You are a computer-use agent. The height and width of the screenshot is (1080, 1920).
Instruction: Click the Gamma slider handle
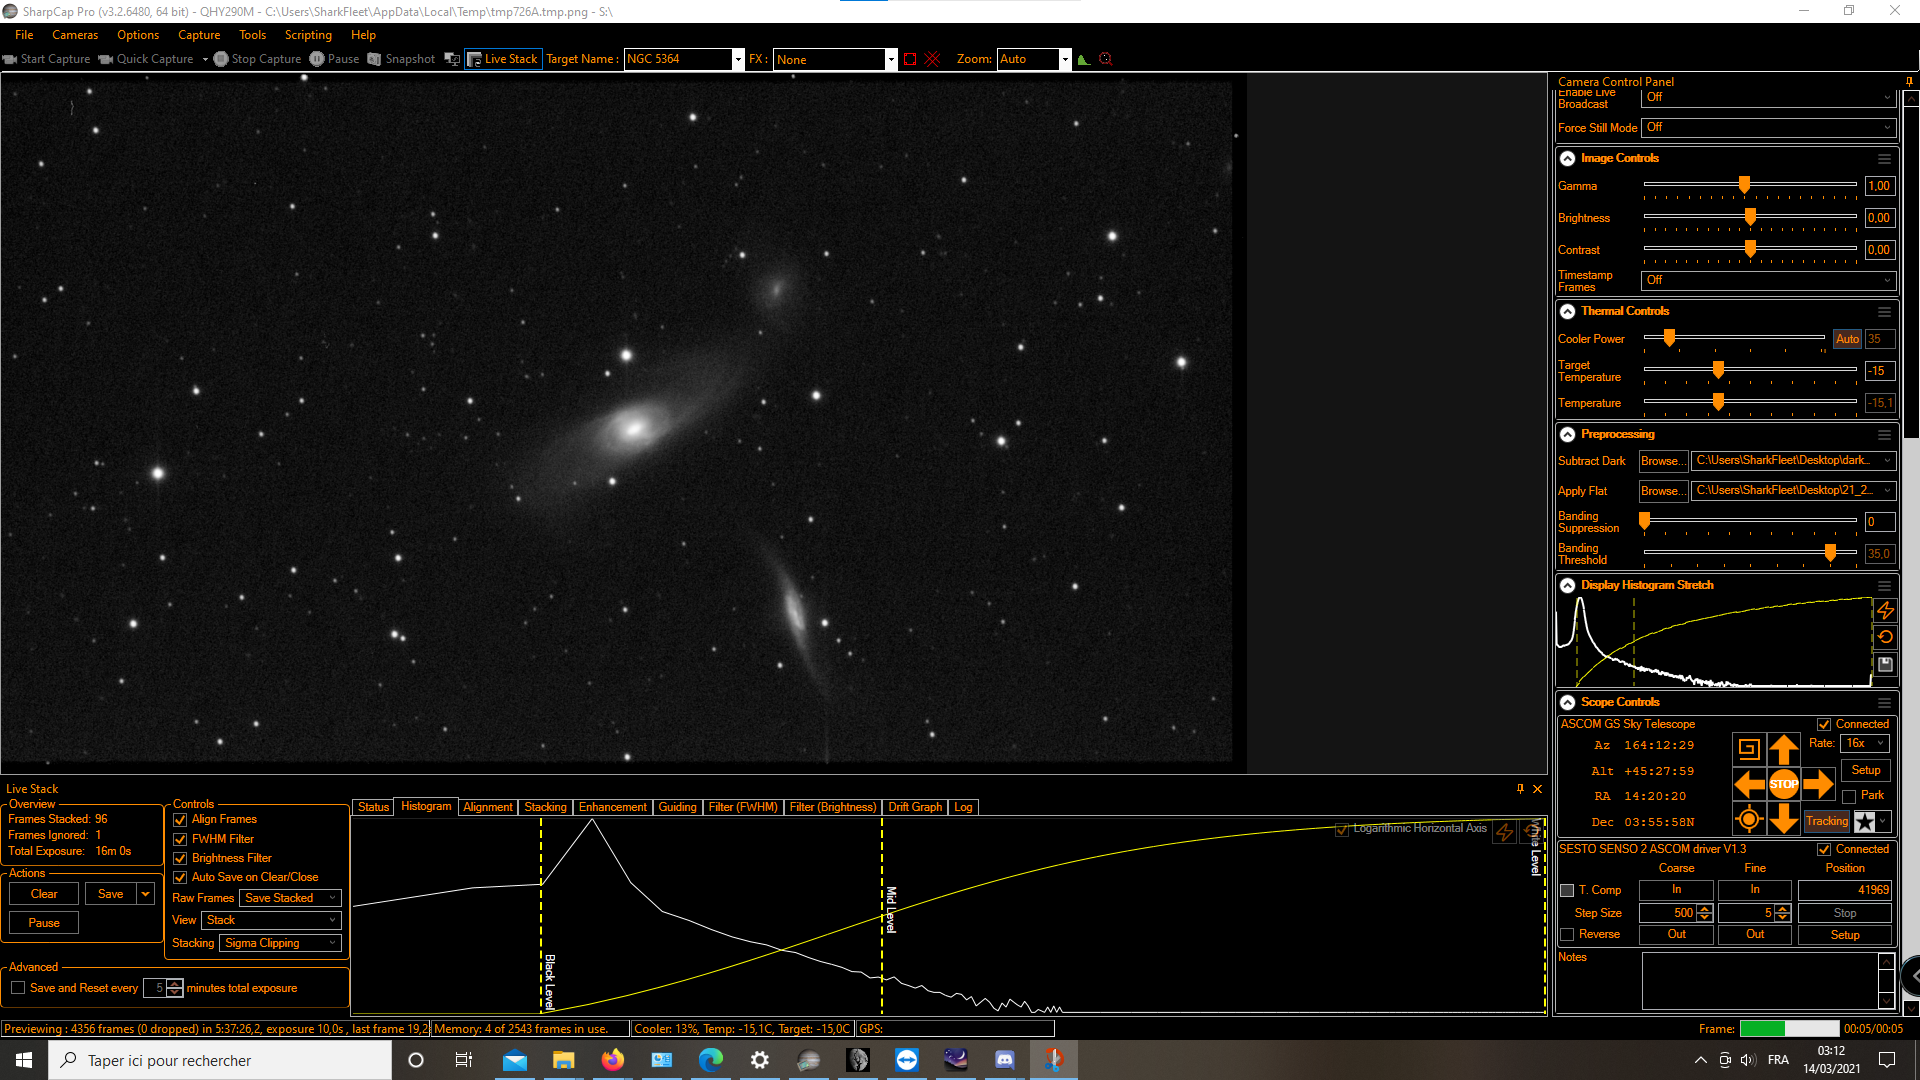click(x=1744, y=185)
